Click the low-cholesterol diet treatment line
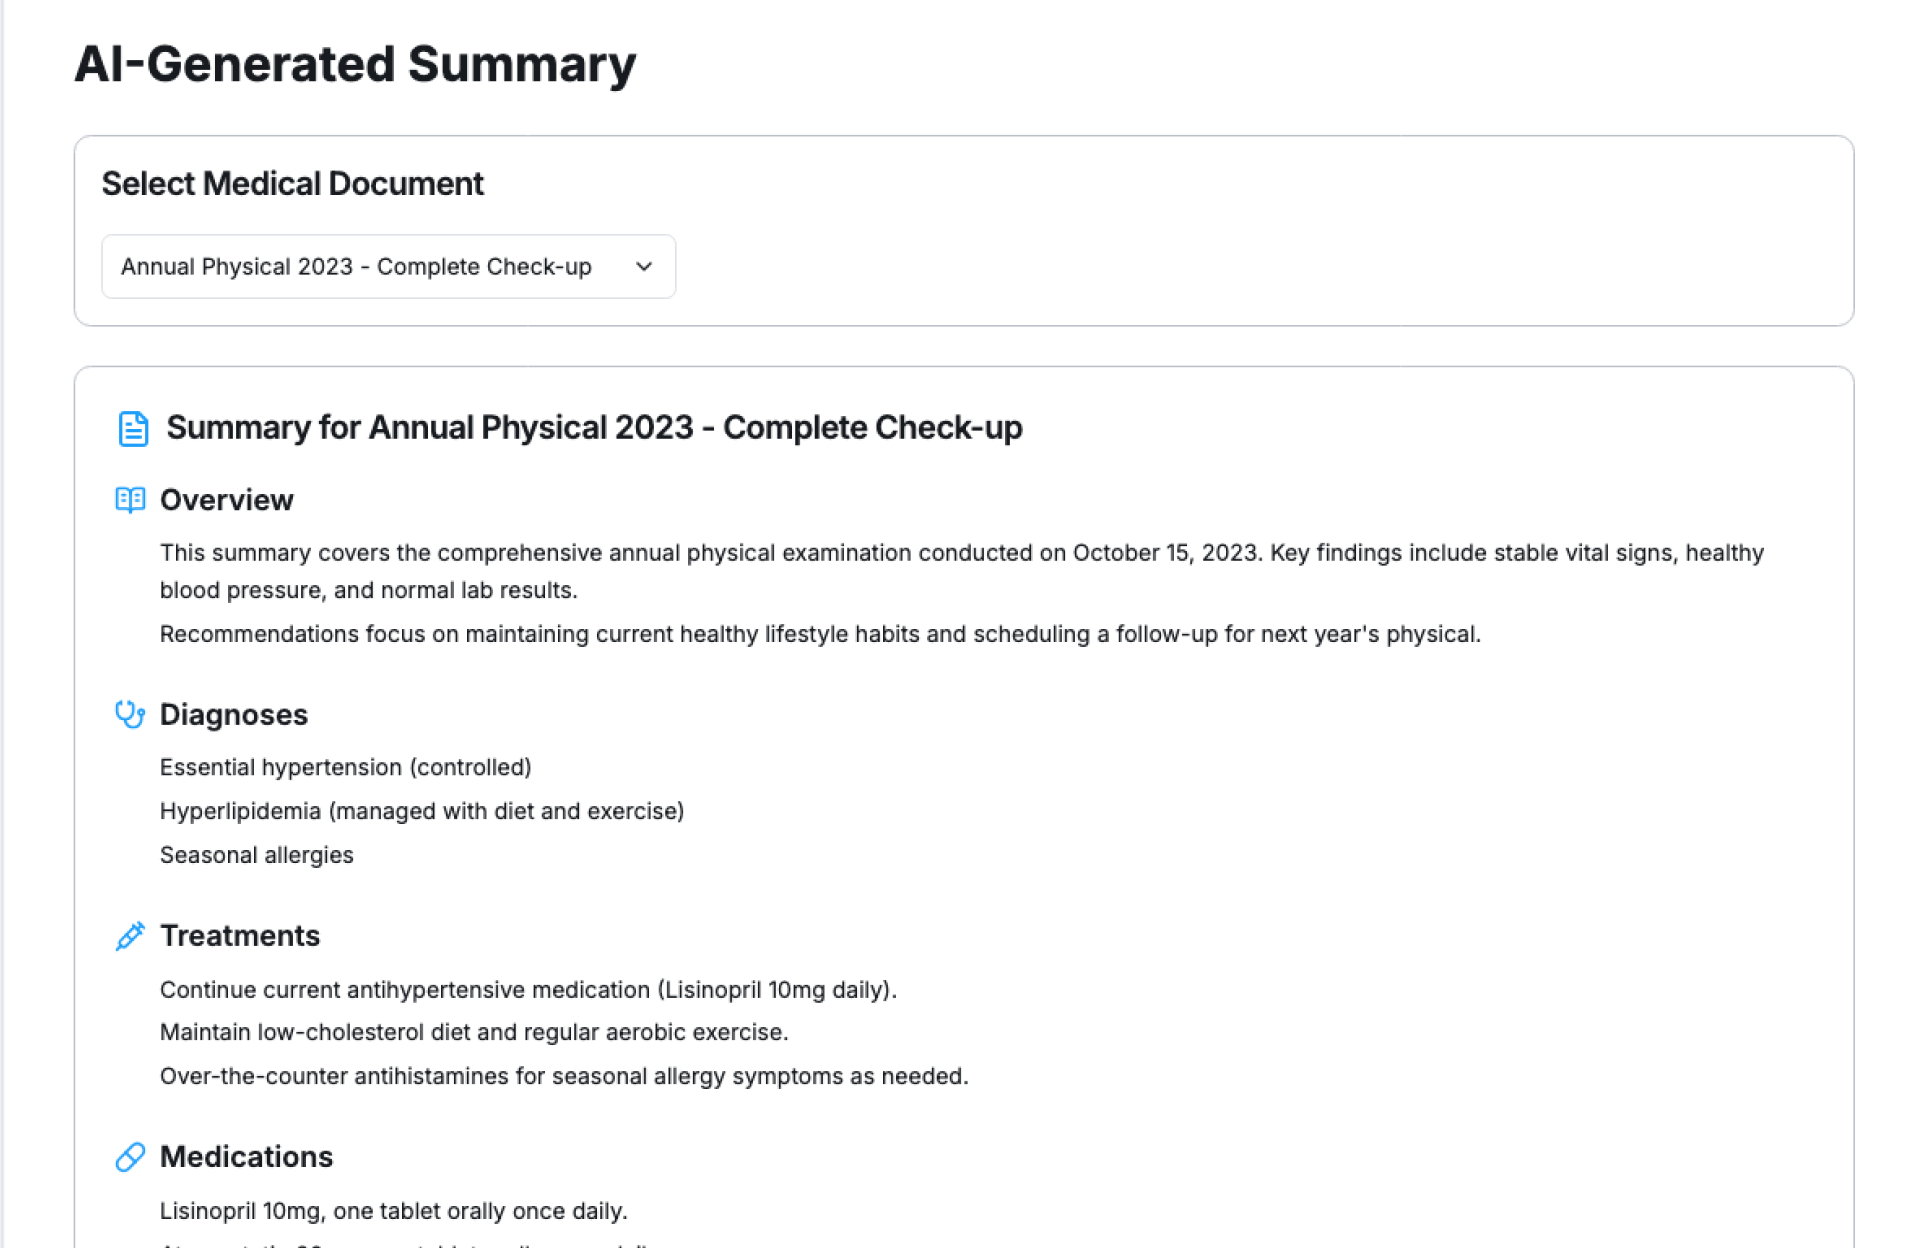Screen dimensions: 1920x1248 pyautogui.click(x=473, y=1032)
